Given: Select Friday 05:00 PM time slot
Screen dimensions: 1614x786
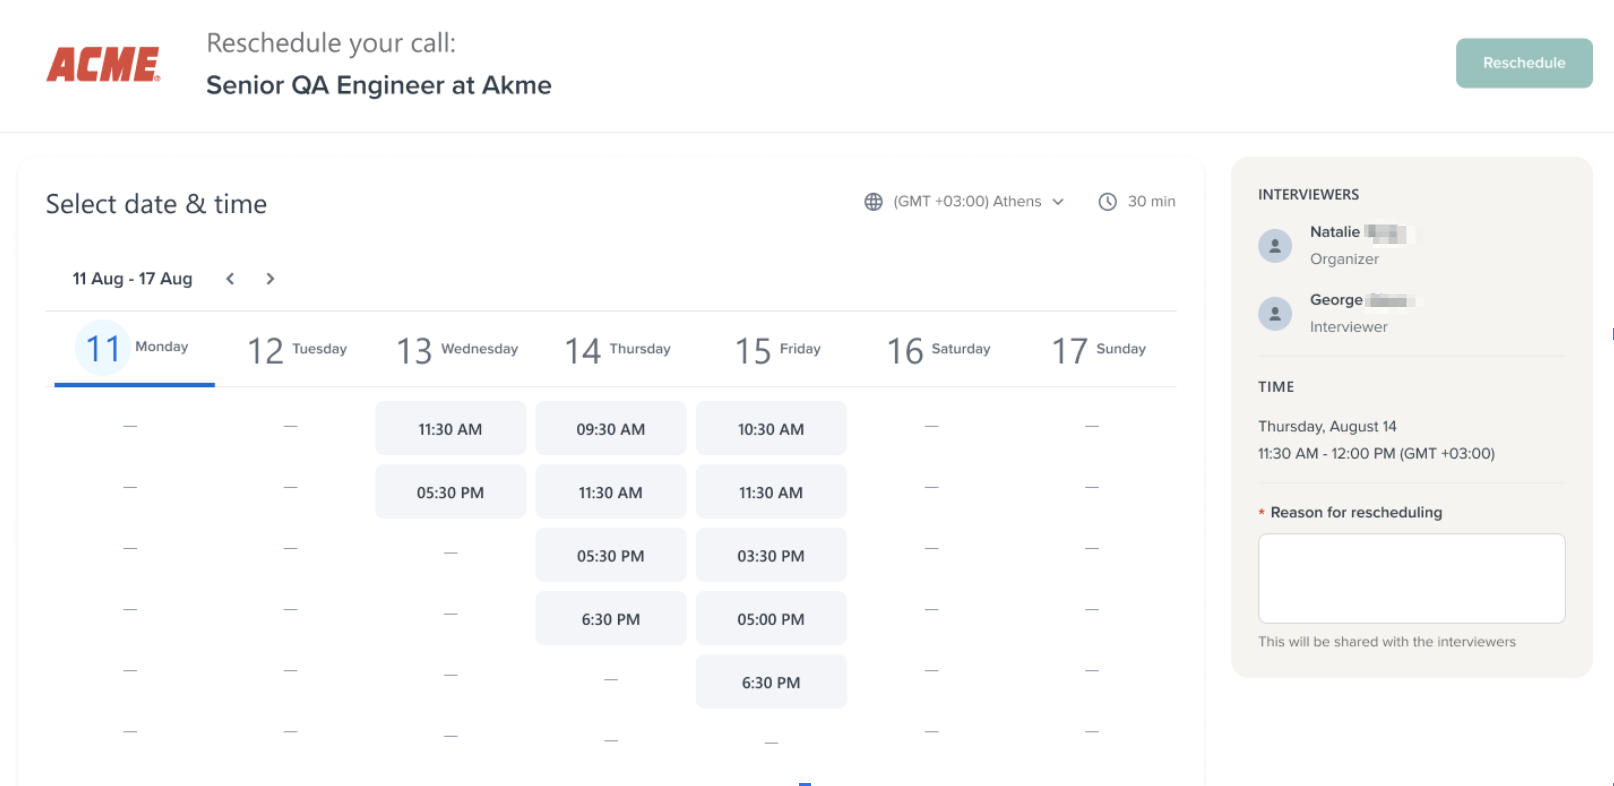Looking at the screenshot, I should point(770,619).
